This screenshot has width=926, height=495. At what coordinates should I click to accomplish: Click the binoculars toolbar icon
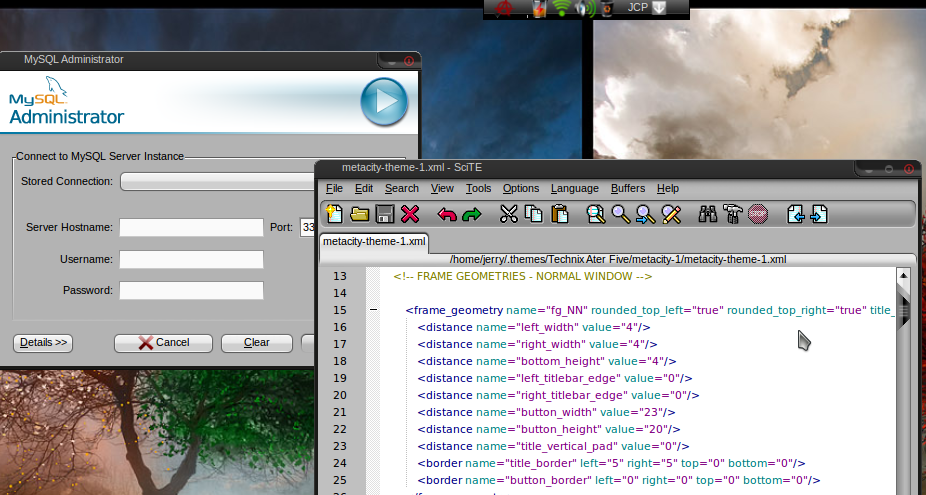coord(707,214)
